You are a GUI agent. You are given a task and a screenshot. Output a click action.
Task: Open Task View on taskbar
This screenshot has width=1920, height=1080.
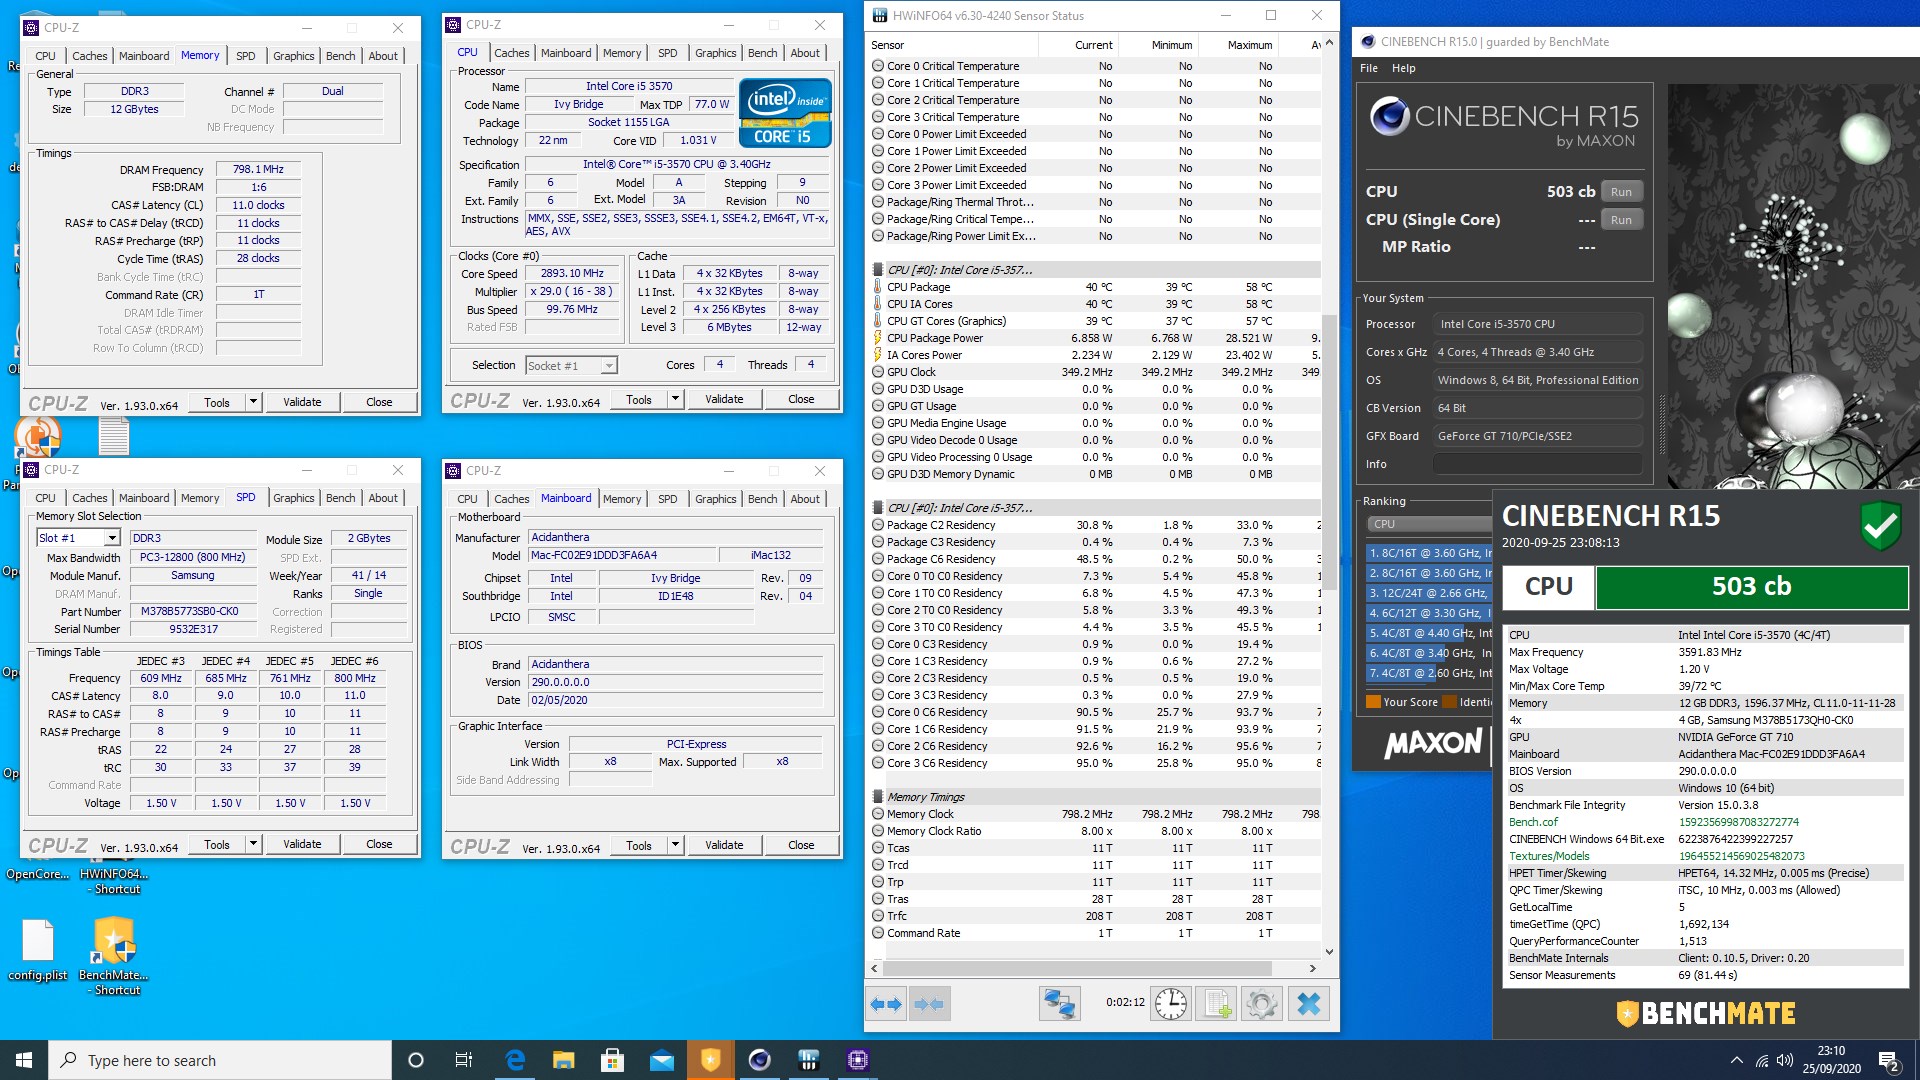464,1060
